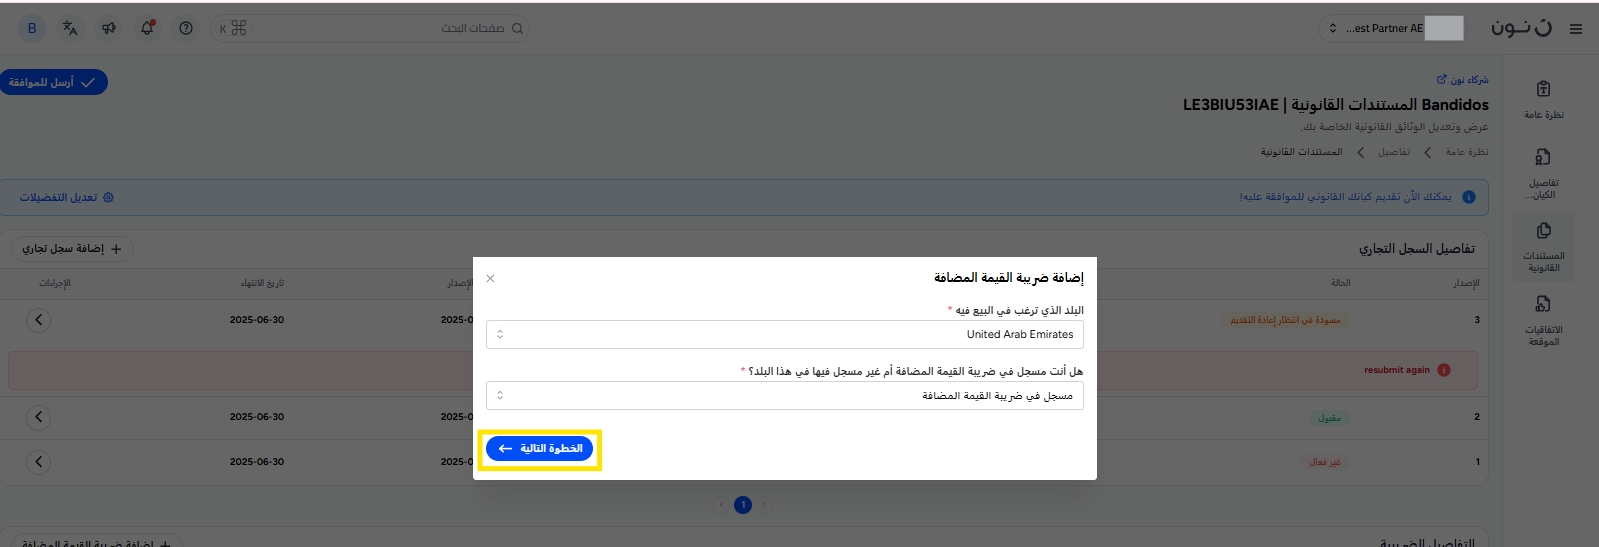1599x547 pixels.
Task: Open the hamburger menu icon
Action: [1576, 29]
